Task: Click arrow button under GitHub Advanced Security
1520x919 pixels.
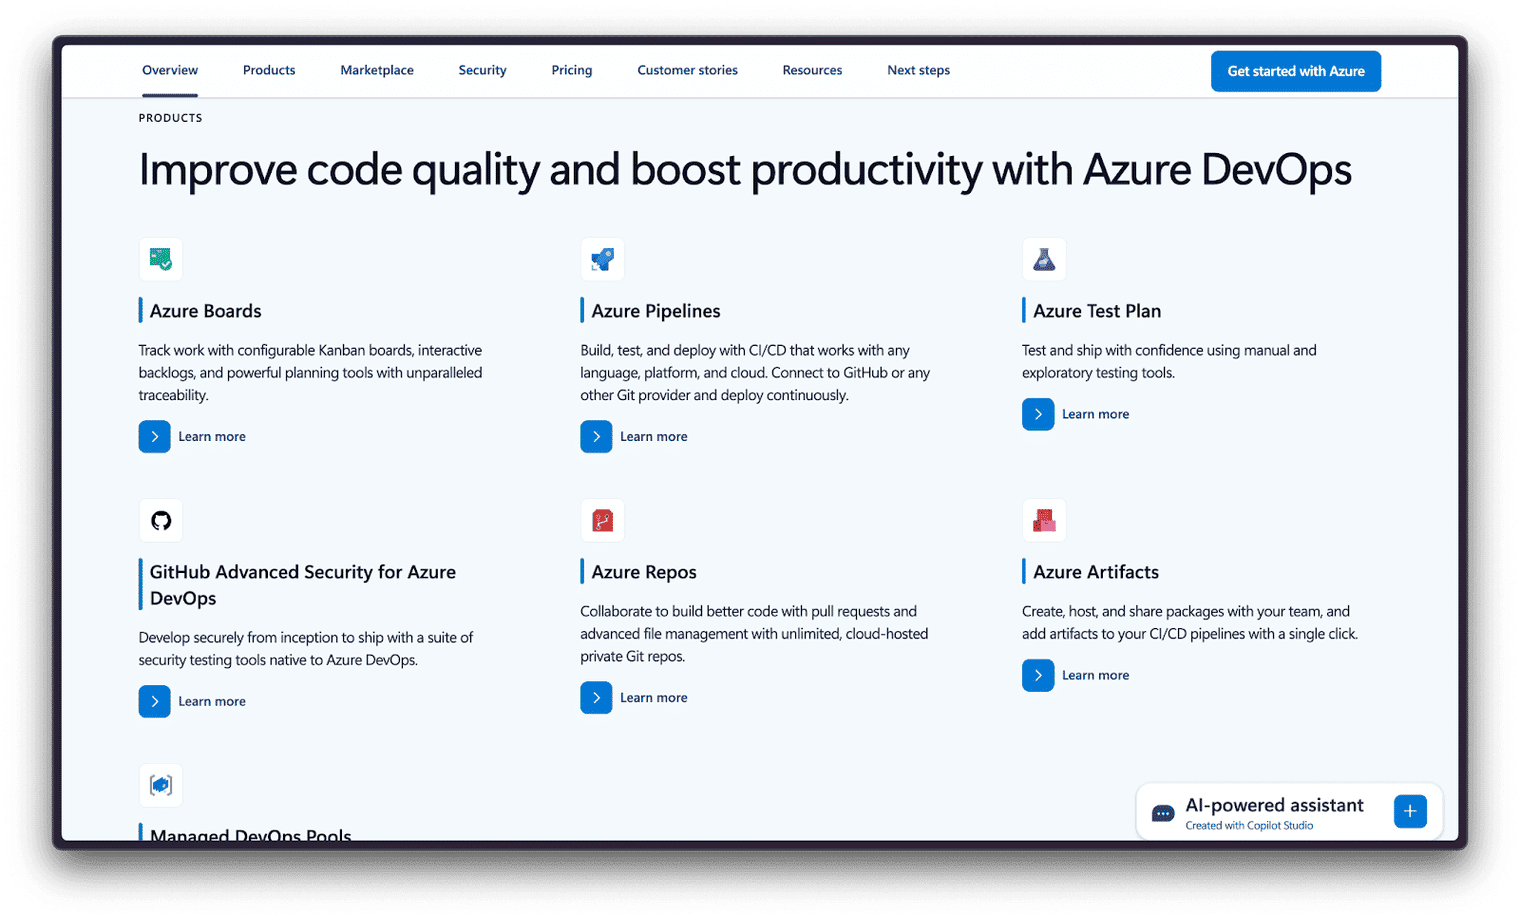Action: (x=154, y=701)
